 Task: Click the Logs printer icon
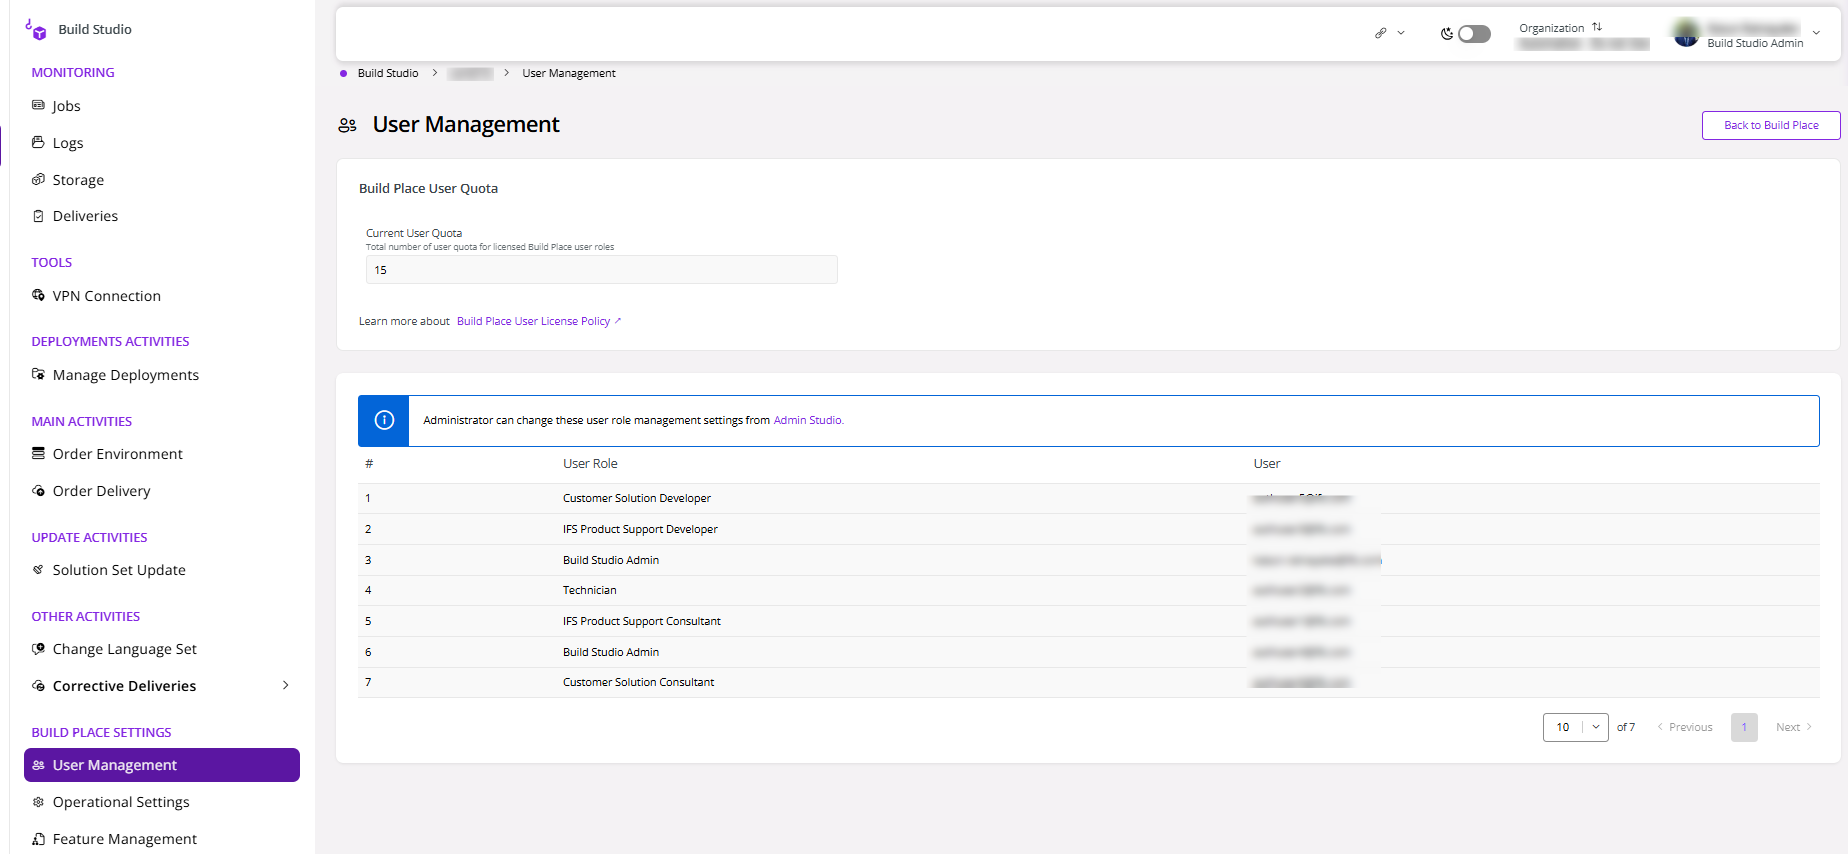[38, 142]
